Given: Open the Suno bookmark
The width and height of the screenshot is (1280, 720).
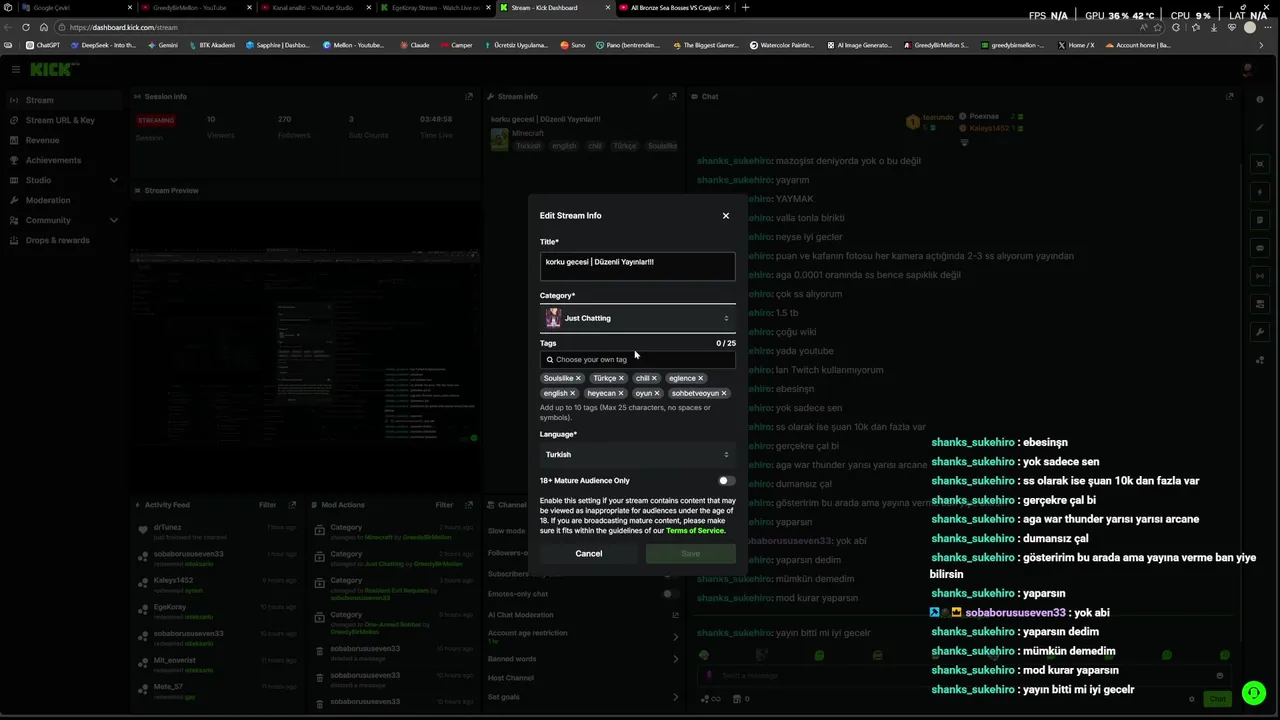Looking at the screenshot, I should [573, 45].
